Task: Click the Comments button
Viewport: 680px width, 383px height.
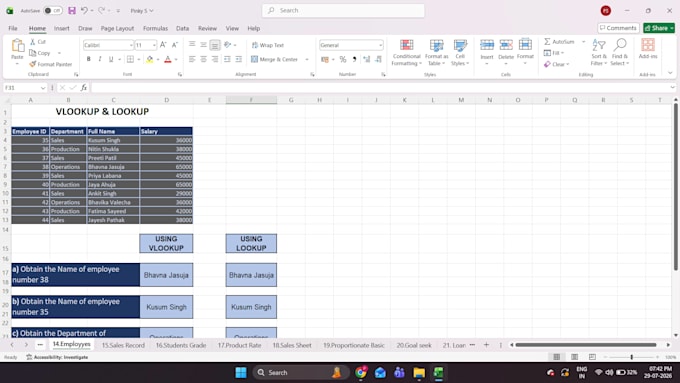Action: (x=618, y=28)
